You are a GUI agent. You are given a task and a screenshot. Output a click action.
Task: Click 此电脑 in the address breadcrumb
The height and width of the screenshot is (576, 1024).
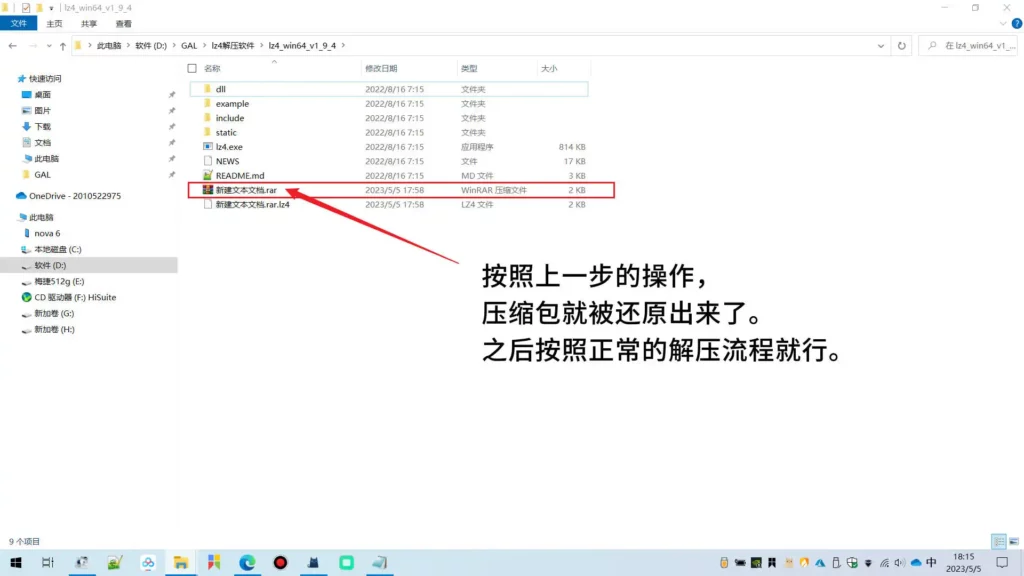pos(109,46)
